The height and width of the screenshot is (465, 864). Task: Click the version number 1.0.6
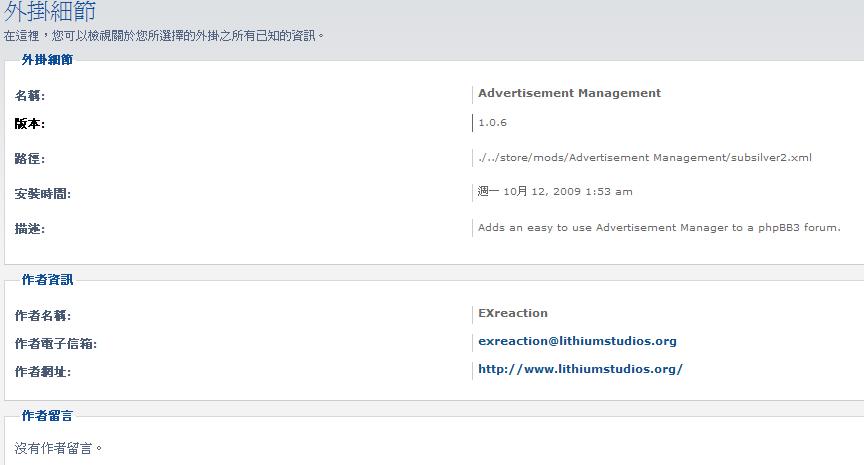(492, 123)
